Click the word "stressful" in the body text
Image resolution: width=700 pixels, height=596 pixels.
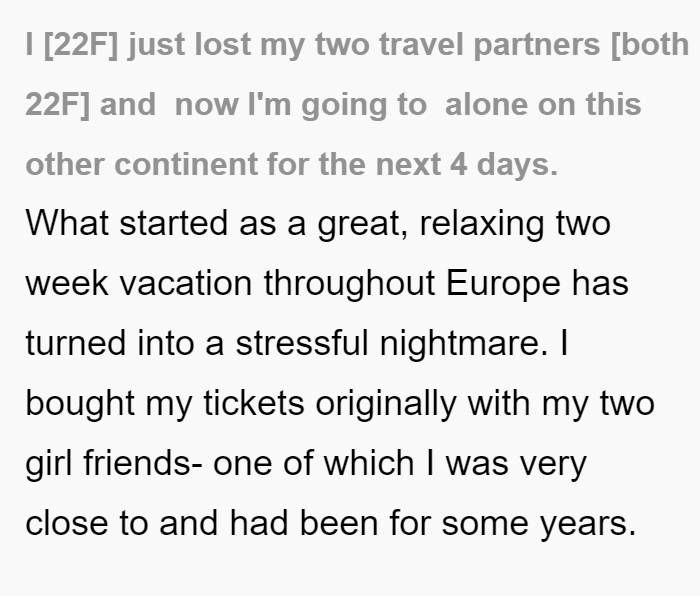pos(302,343)
